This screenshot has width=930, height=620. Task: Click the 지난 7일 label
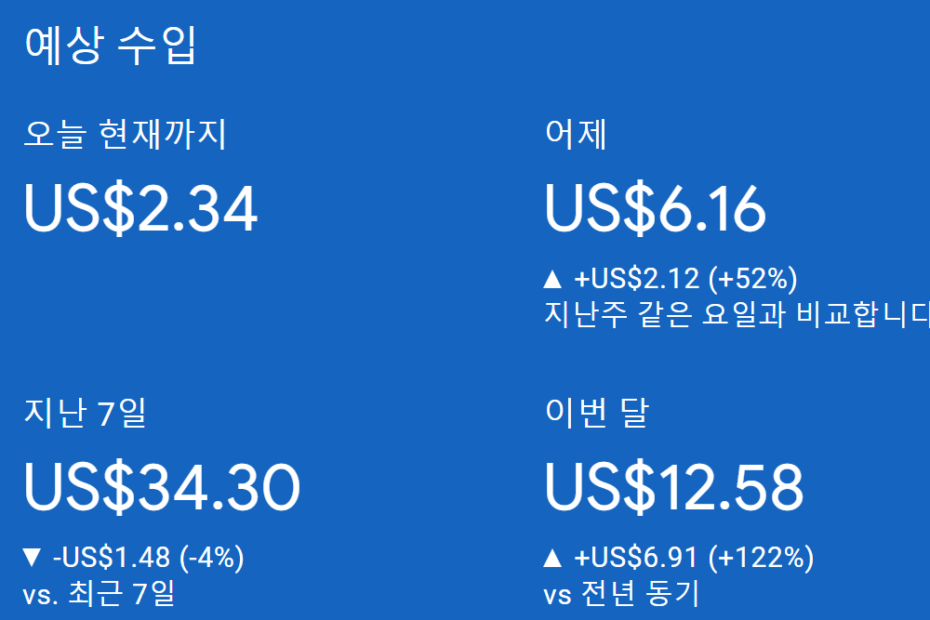[85, 413]
